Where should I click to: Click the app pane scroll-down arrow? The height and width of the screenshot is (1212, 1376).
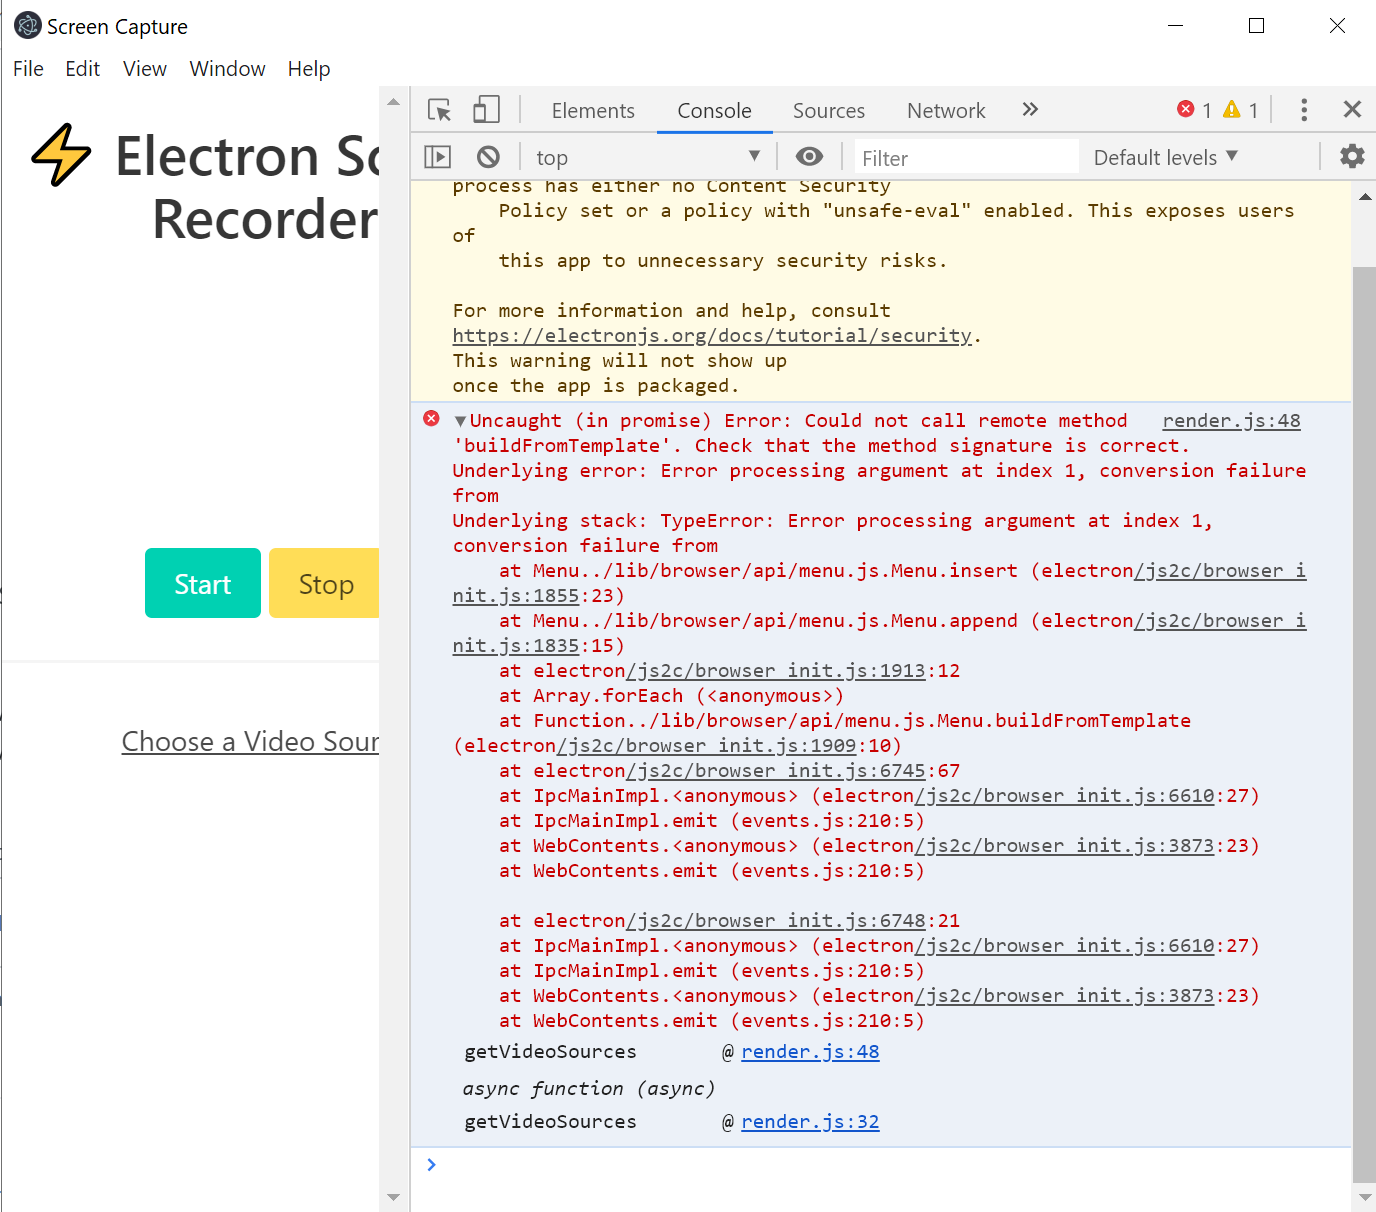click(x=393, y=1197)
